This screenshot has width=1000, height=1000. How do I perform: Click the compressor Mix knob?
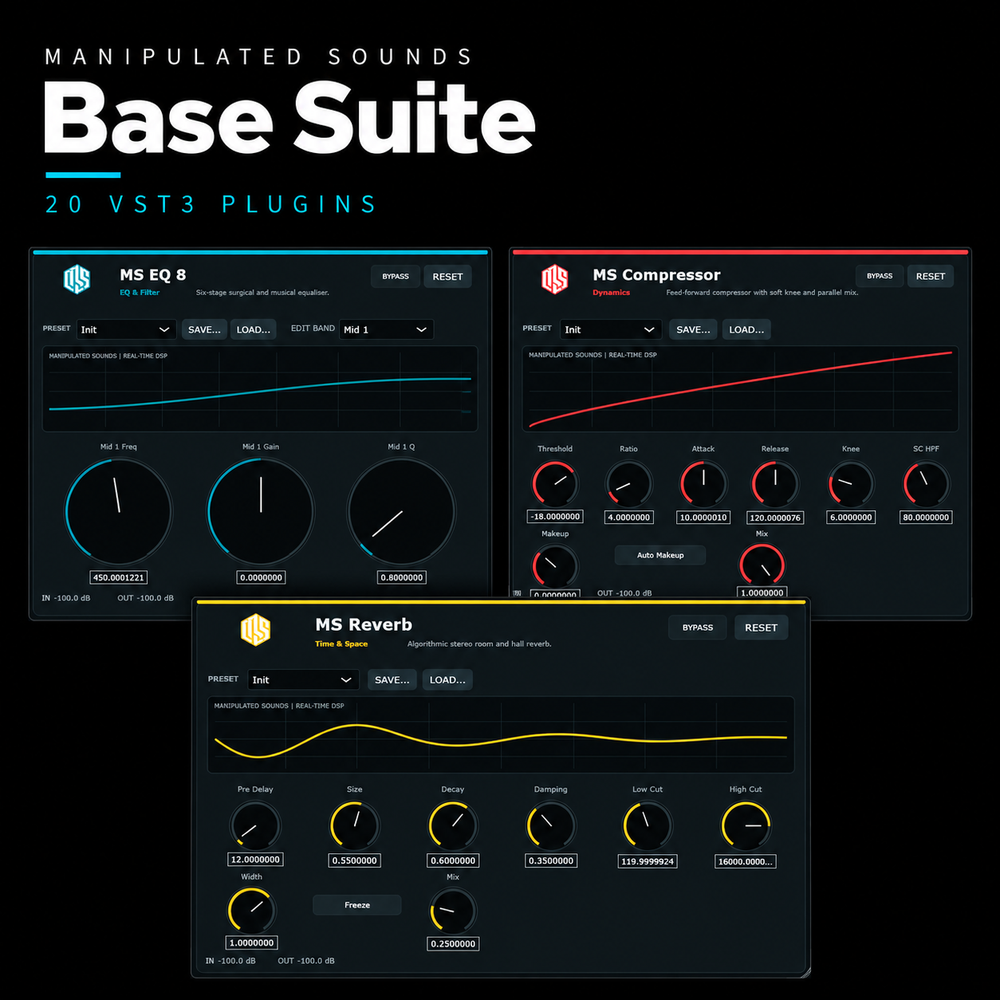(761, 565)
